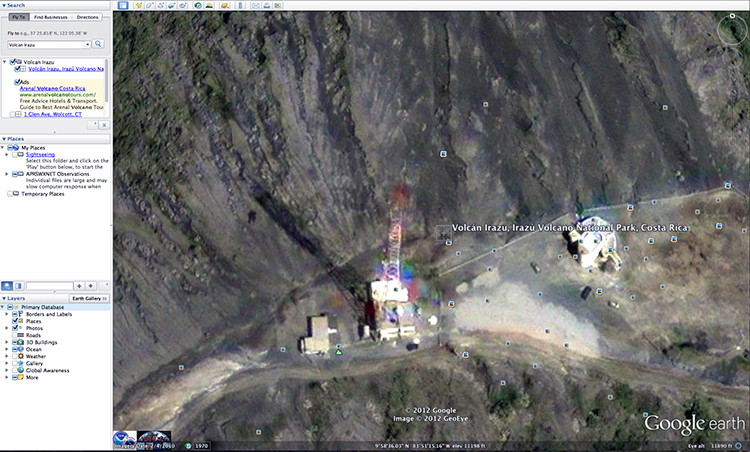Screen dimensions: 750x452
Task: Select the Add Polygon tool
Action: click(x=150, y=6)
